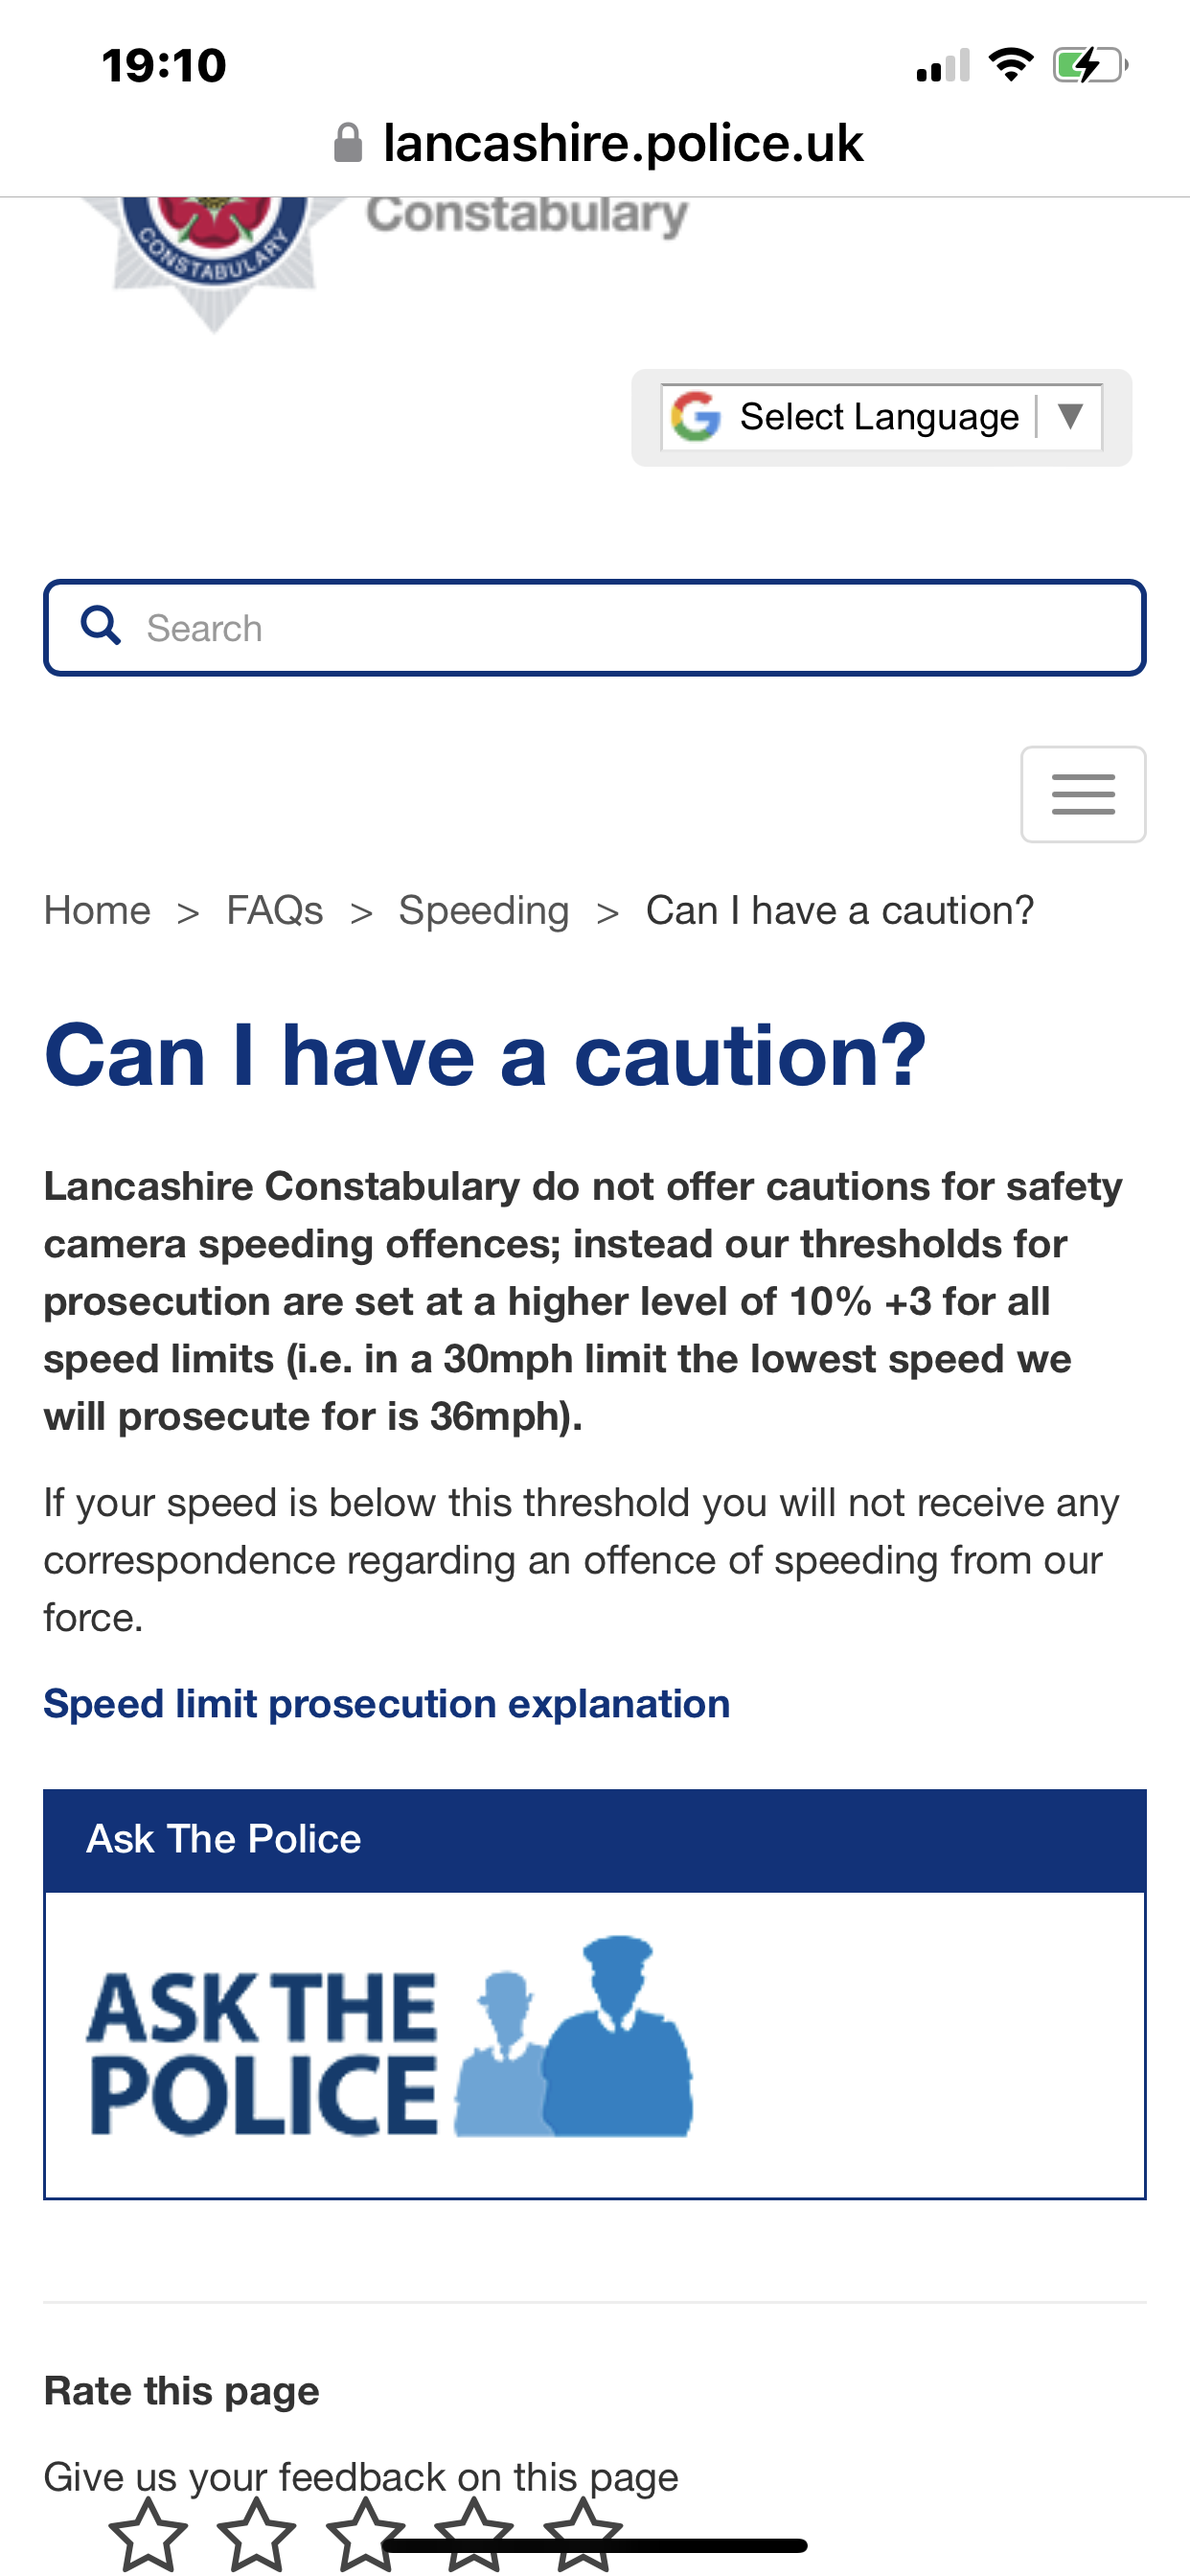Image resolution: width=1190 pixels, height=2576 pixels.
Task: Tap the Ask The Police header bar
Action: [x=594, y=1839]
